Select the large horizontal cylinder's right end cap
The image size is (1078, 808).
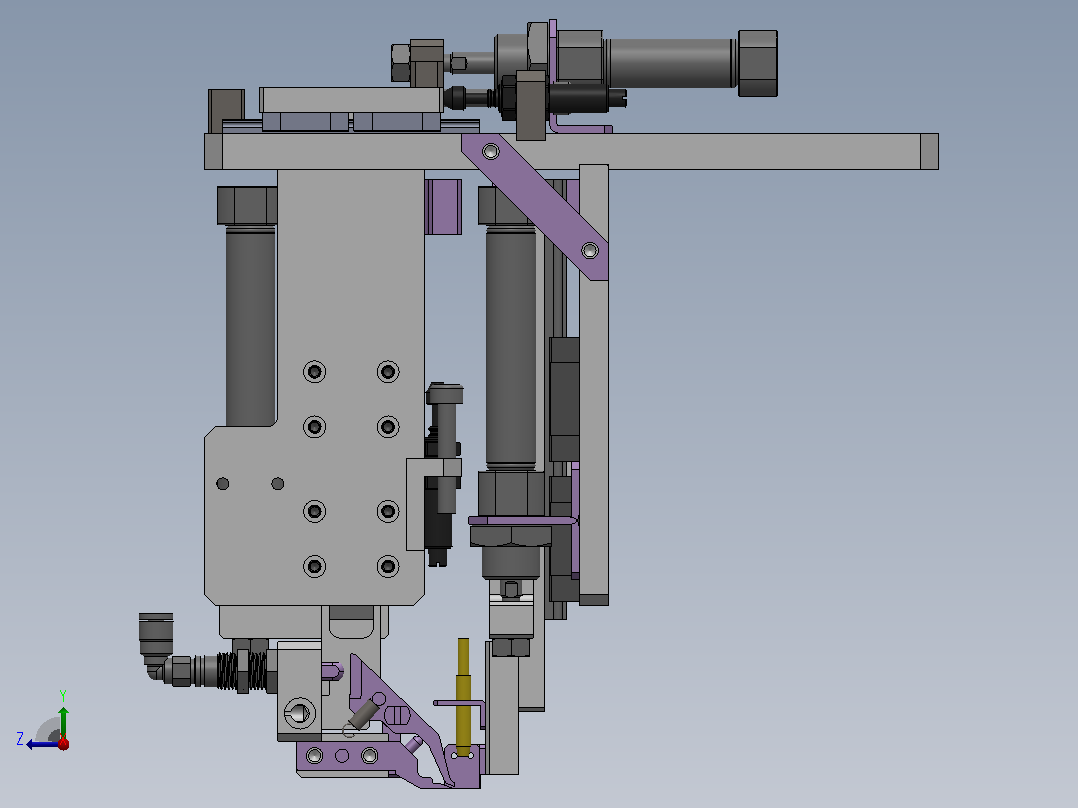(x=758, y=63)
